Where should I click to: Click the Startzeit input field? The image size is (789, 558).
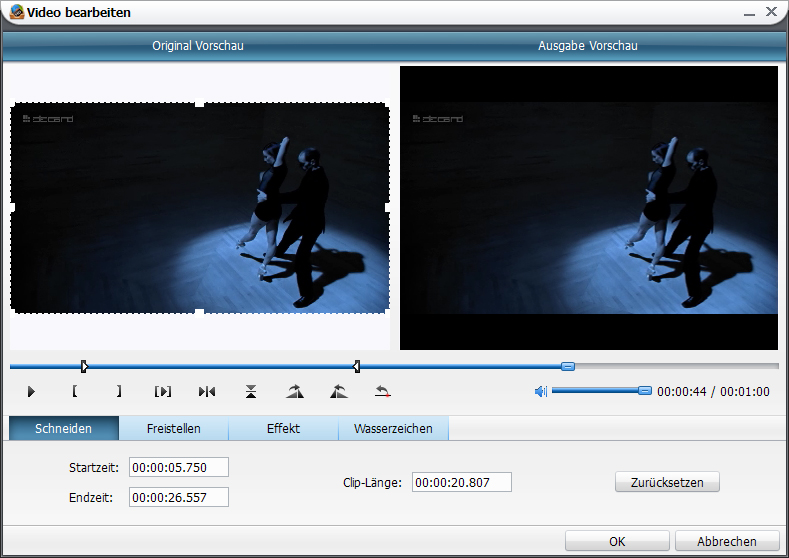179,468
